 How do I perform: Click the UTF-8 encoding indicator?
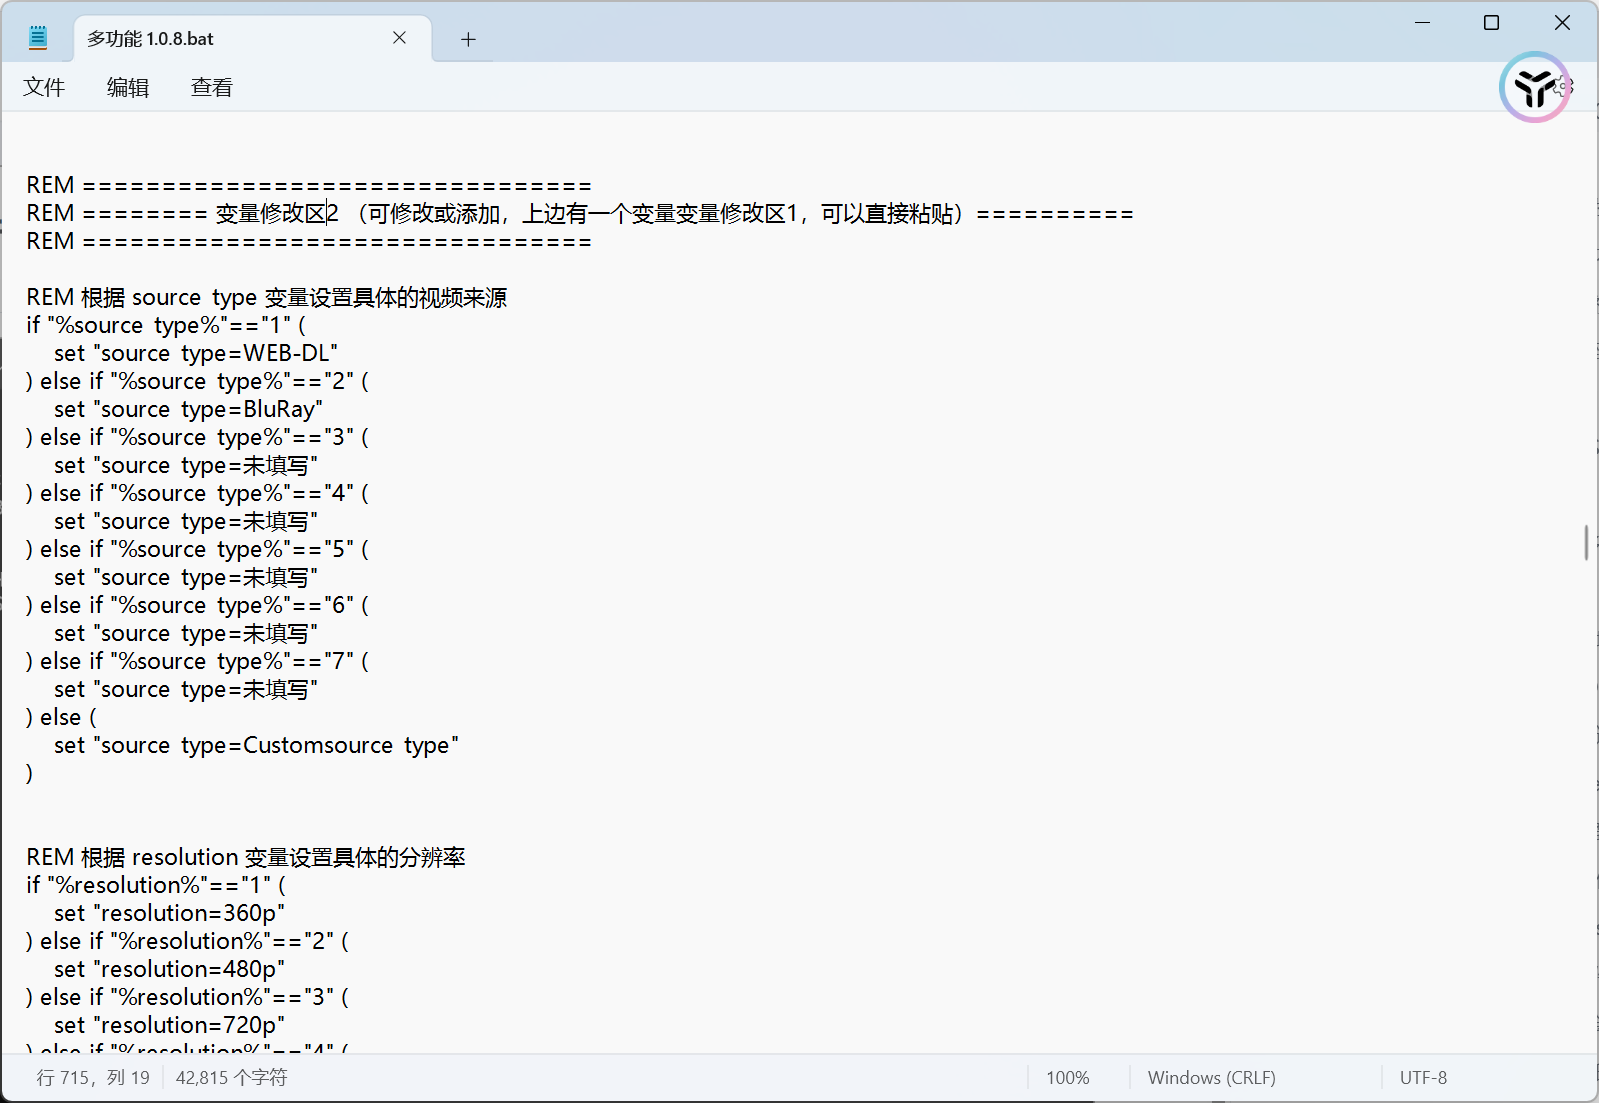pos(1423,1078)
